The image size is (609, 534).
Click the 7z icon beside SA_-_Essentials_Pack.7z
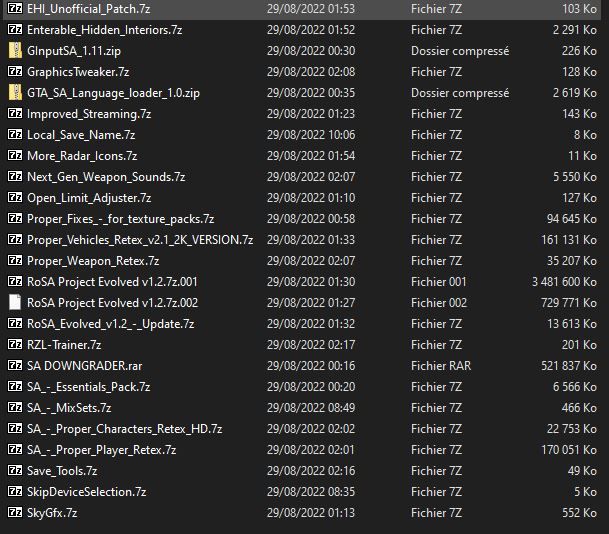click(15, 386)
